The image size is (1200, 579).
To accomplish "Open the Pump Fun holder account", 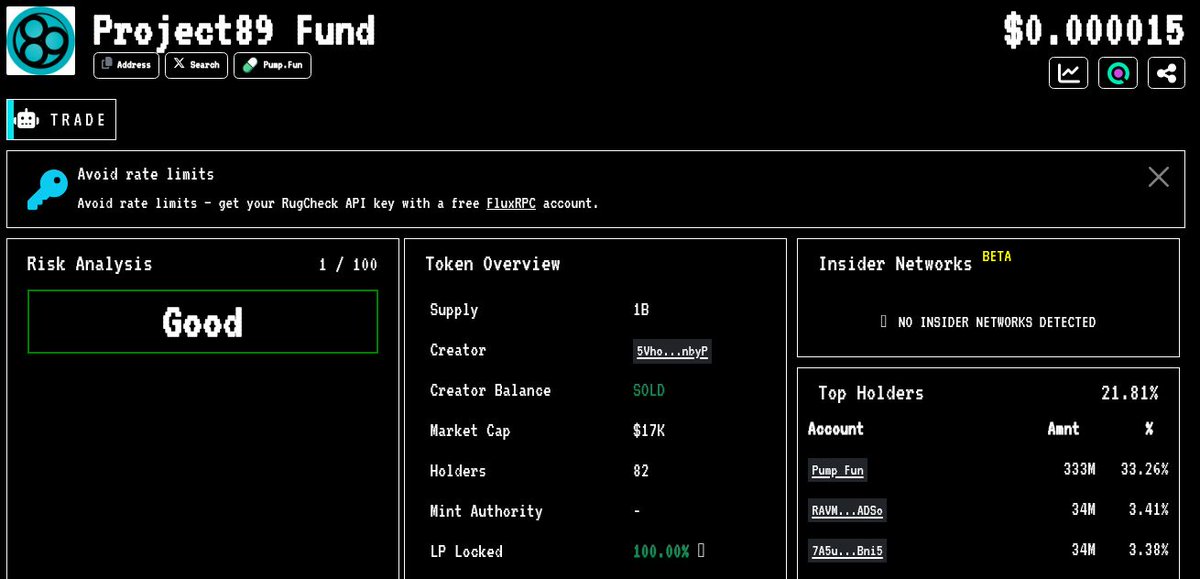I will click(x=837, y=470).
